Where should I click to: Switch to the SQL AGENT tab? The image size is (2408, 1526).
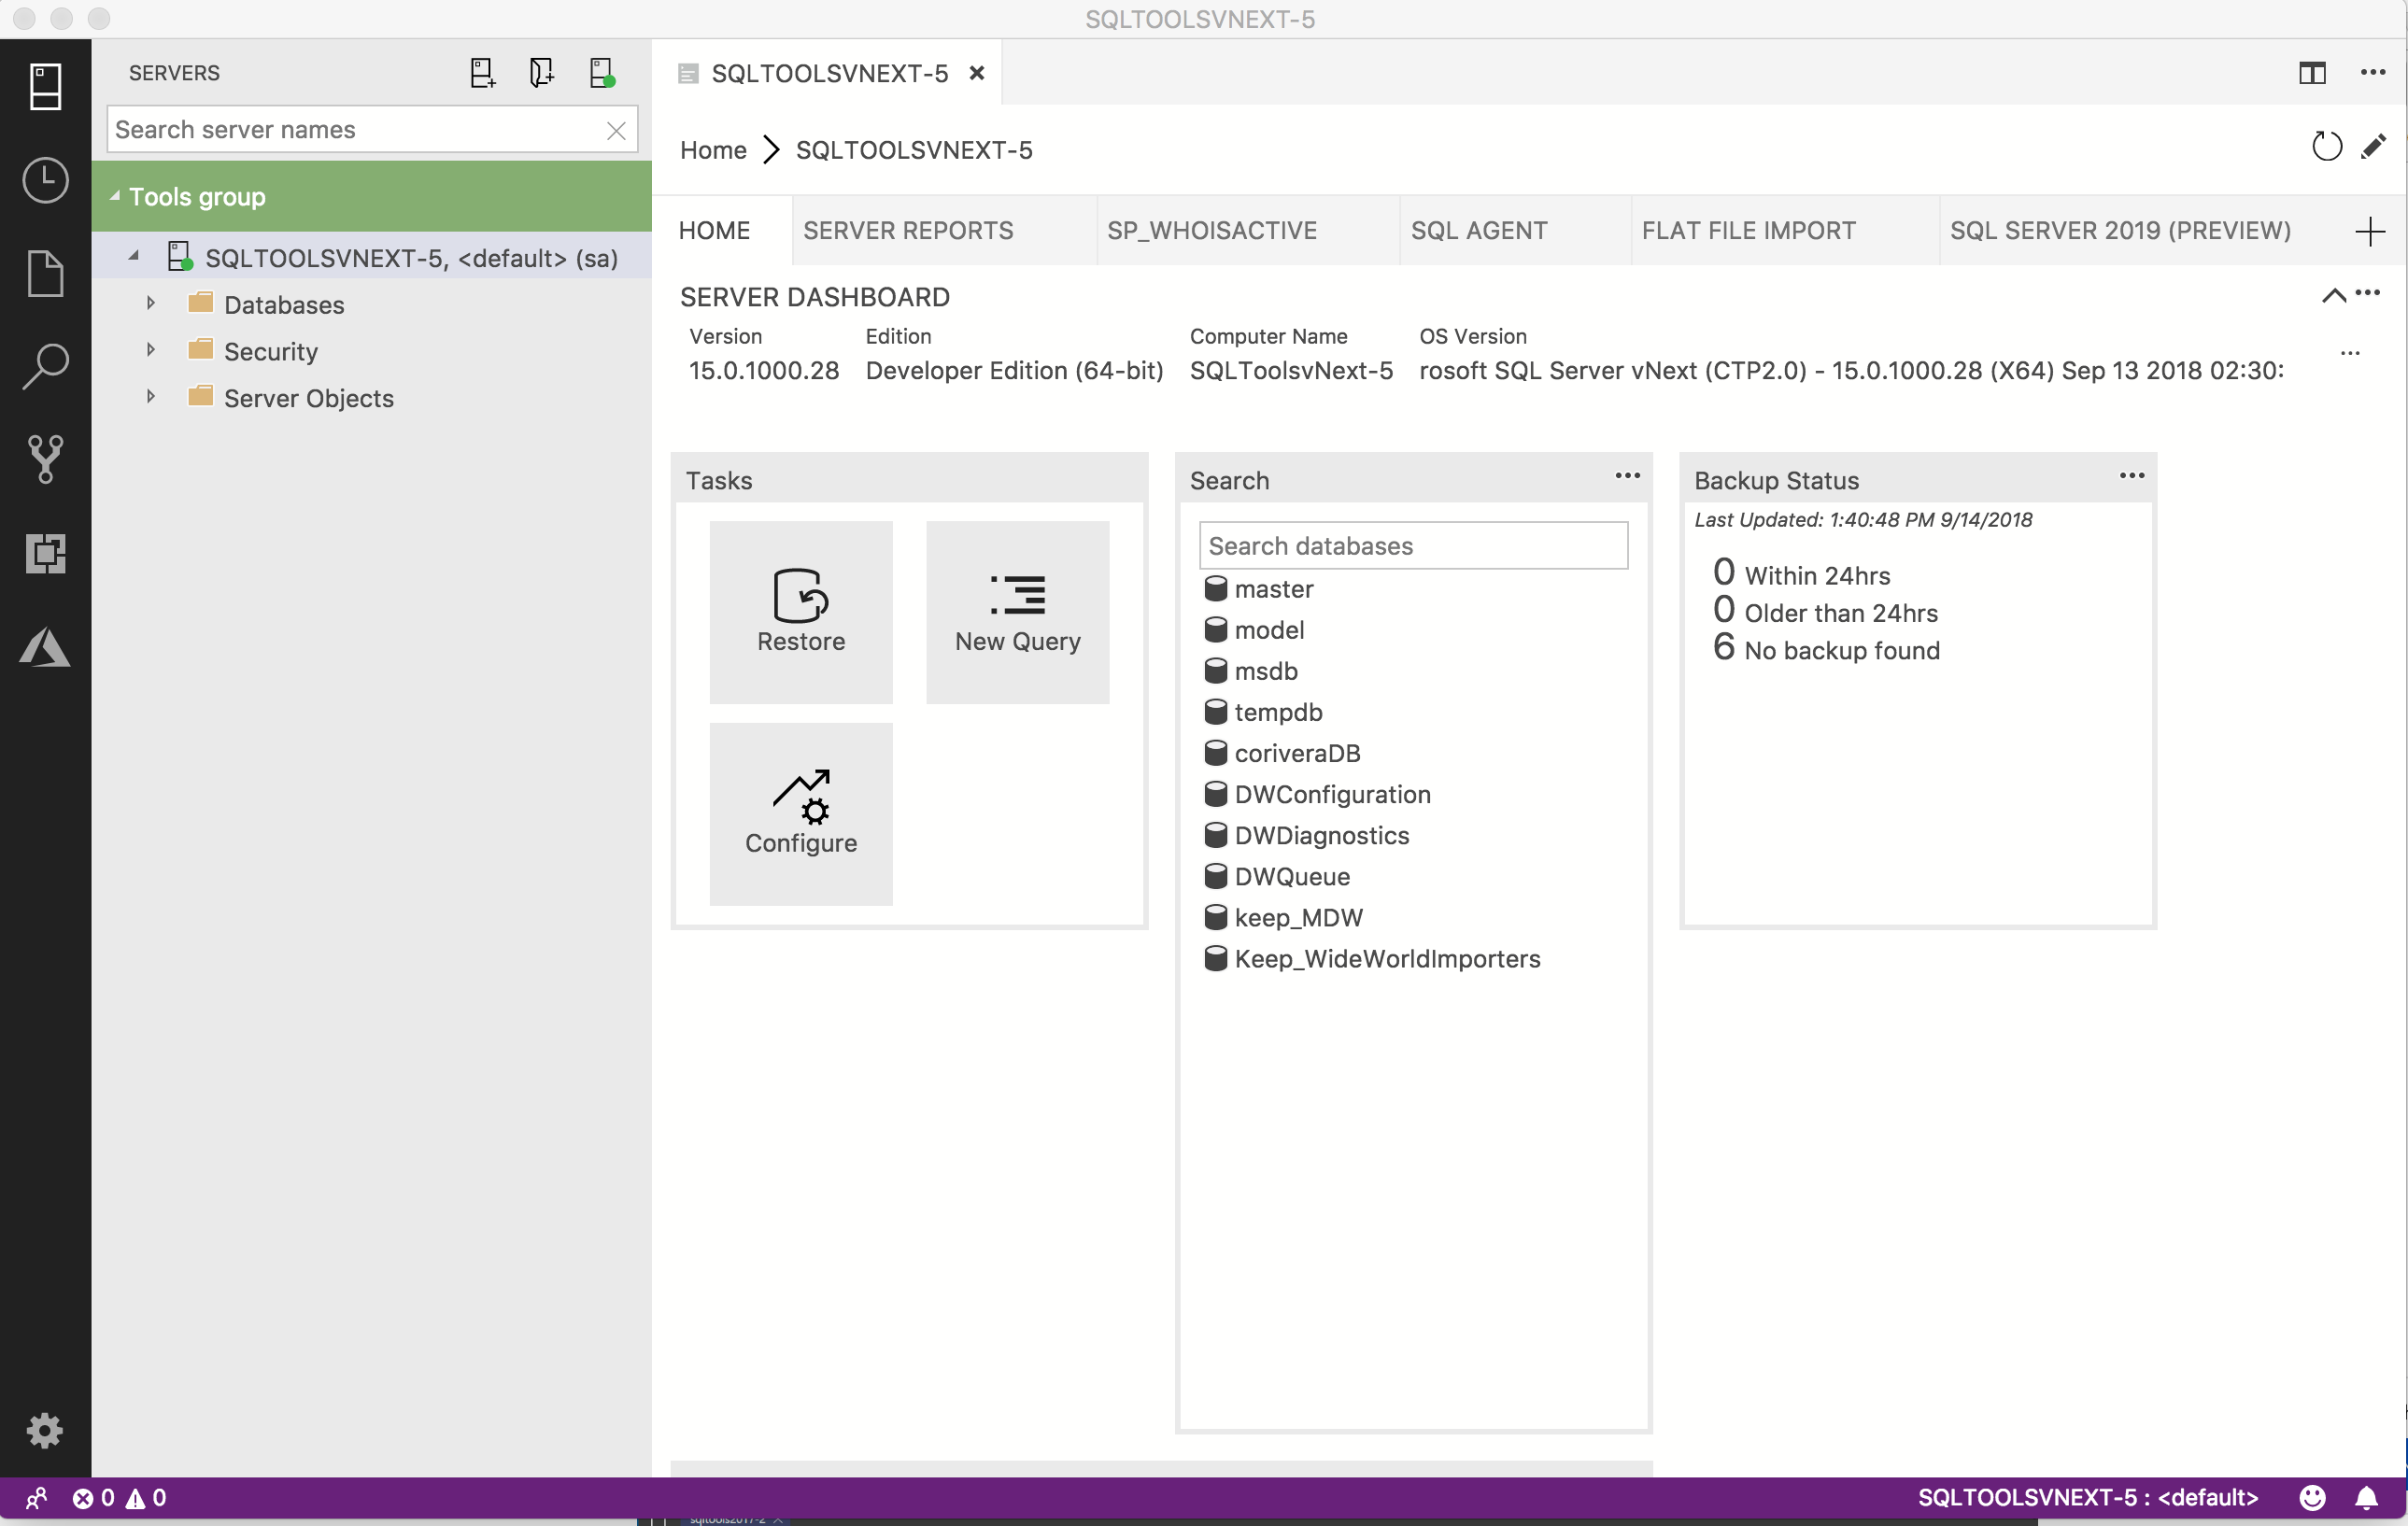[x=1476, y=230]
